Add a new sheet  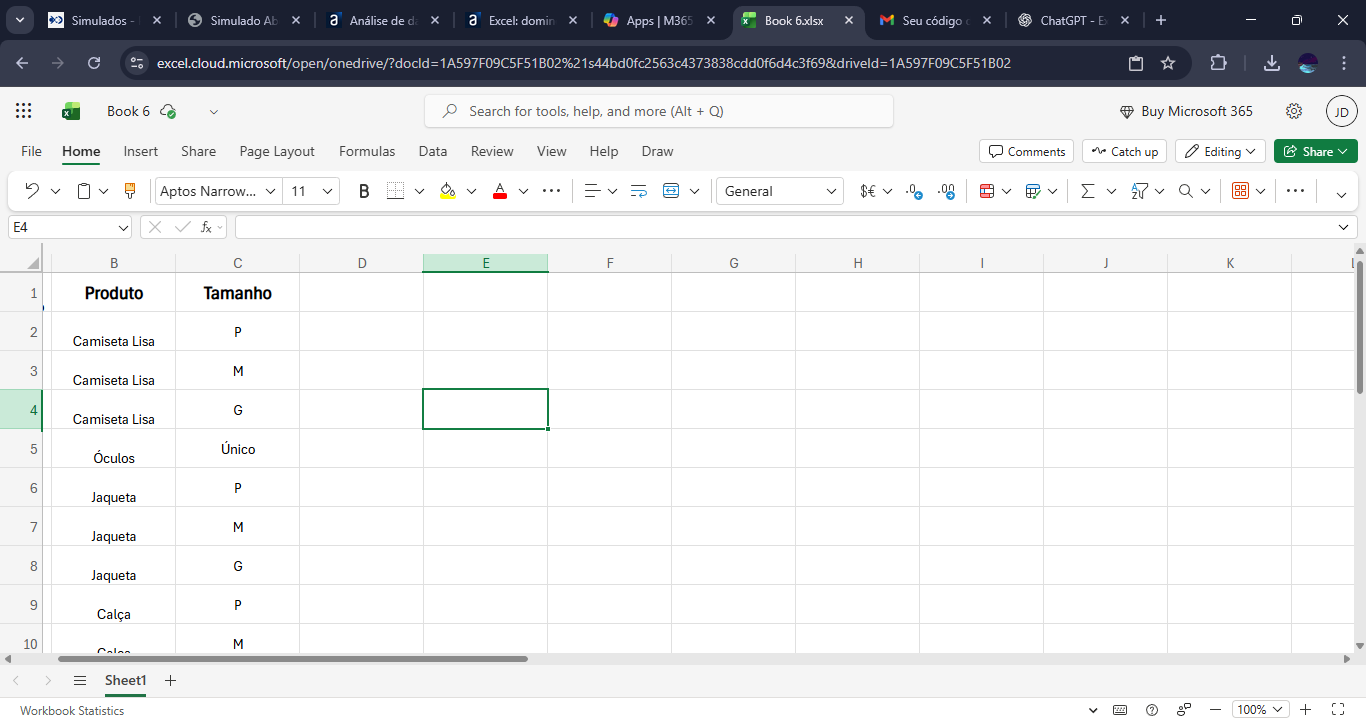[x=170, y=680]
